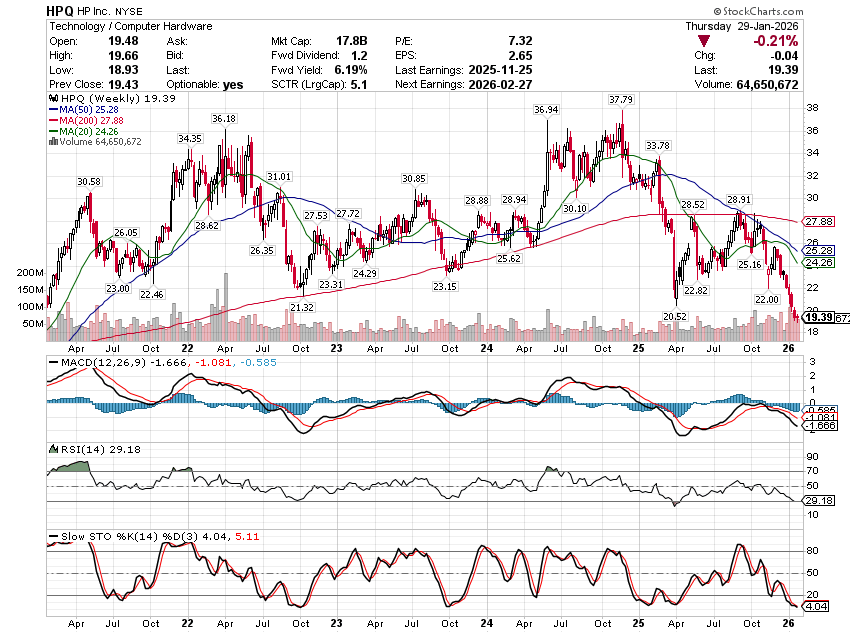This screenshot has width=850, height=633.
Task: Click the RSI(14) legend marker icon
Action: 54,450
